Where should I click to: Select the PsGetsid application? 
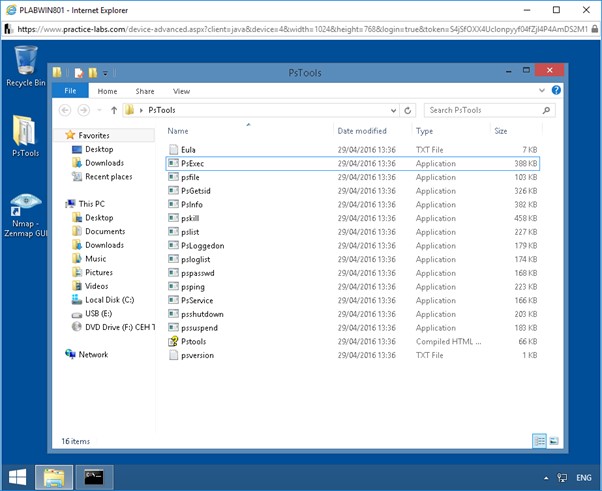352,191
